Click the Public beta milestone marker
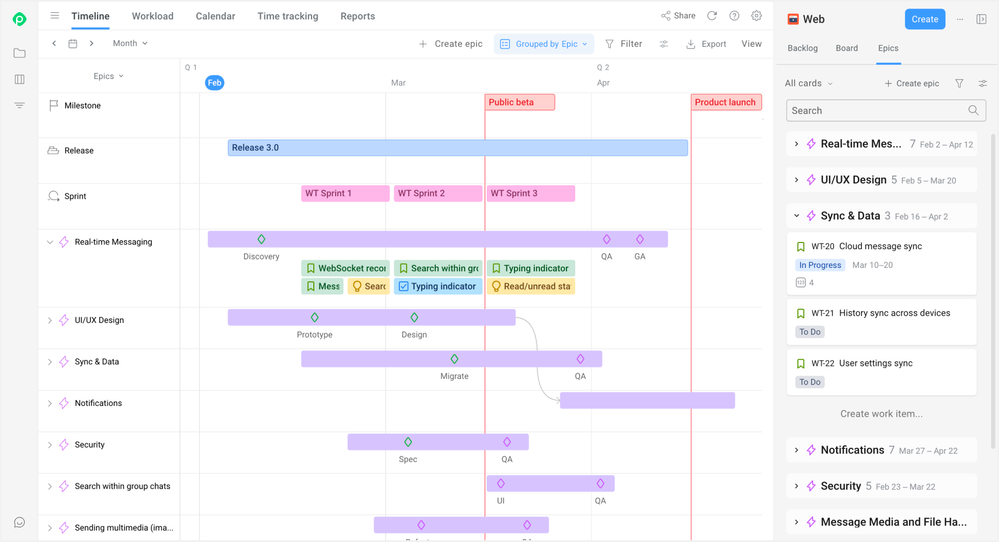The width and height of the screenshot is (999, 542). tap(520, 102)
